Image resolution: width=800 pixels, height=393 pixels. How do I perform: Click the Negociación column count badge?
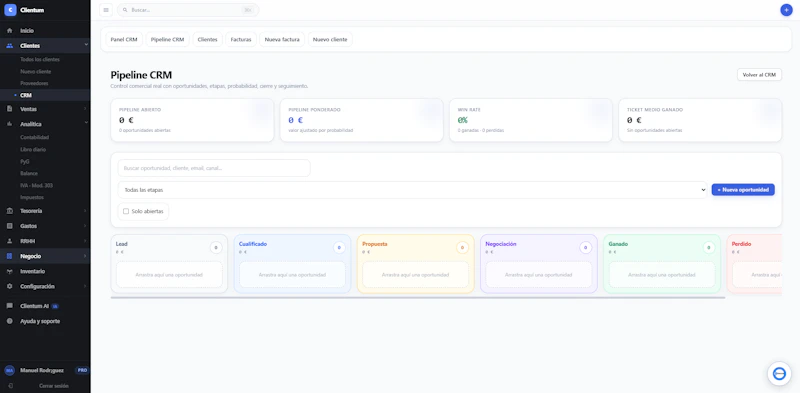click(x=586, y=248)
